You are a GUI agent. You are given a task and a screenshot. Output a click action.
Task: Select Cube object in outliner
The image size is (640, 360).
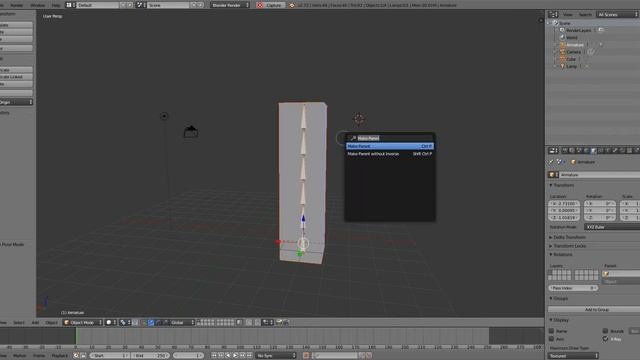(571, 59)
